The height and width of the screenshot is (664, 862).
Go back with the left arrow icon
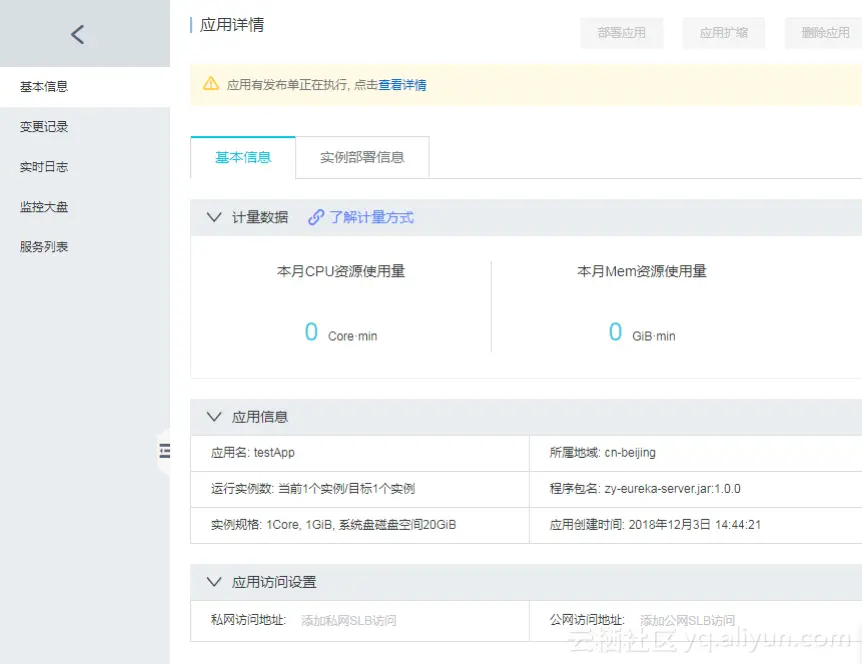tap(78, 35)
